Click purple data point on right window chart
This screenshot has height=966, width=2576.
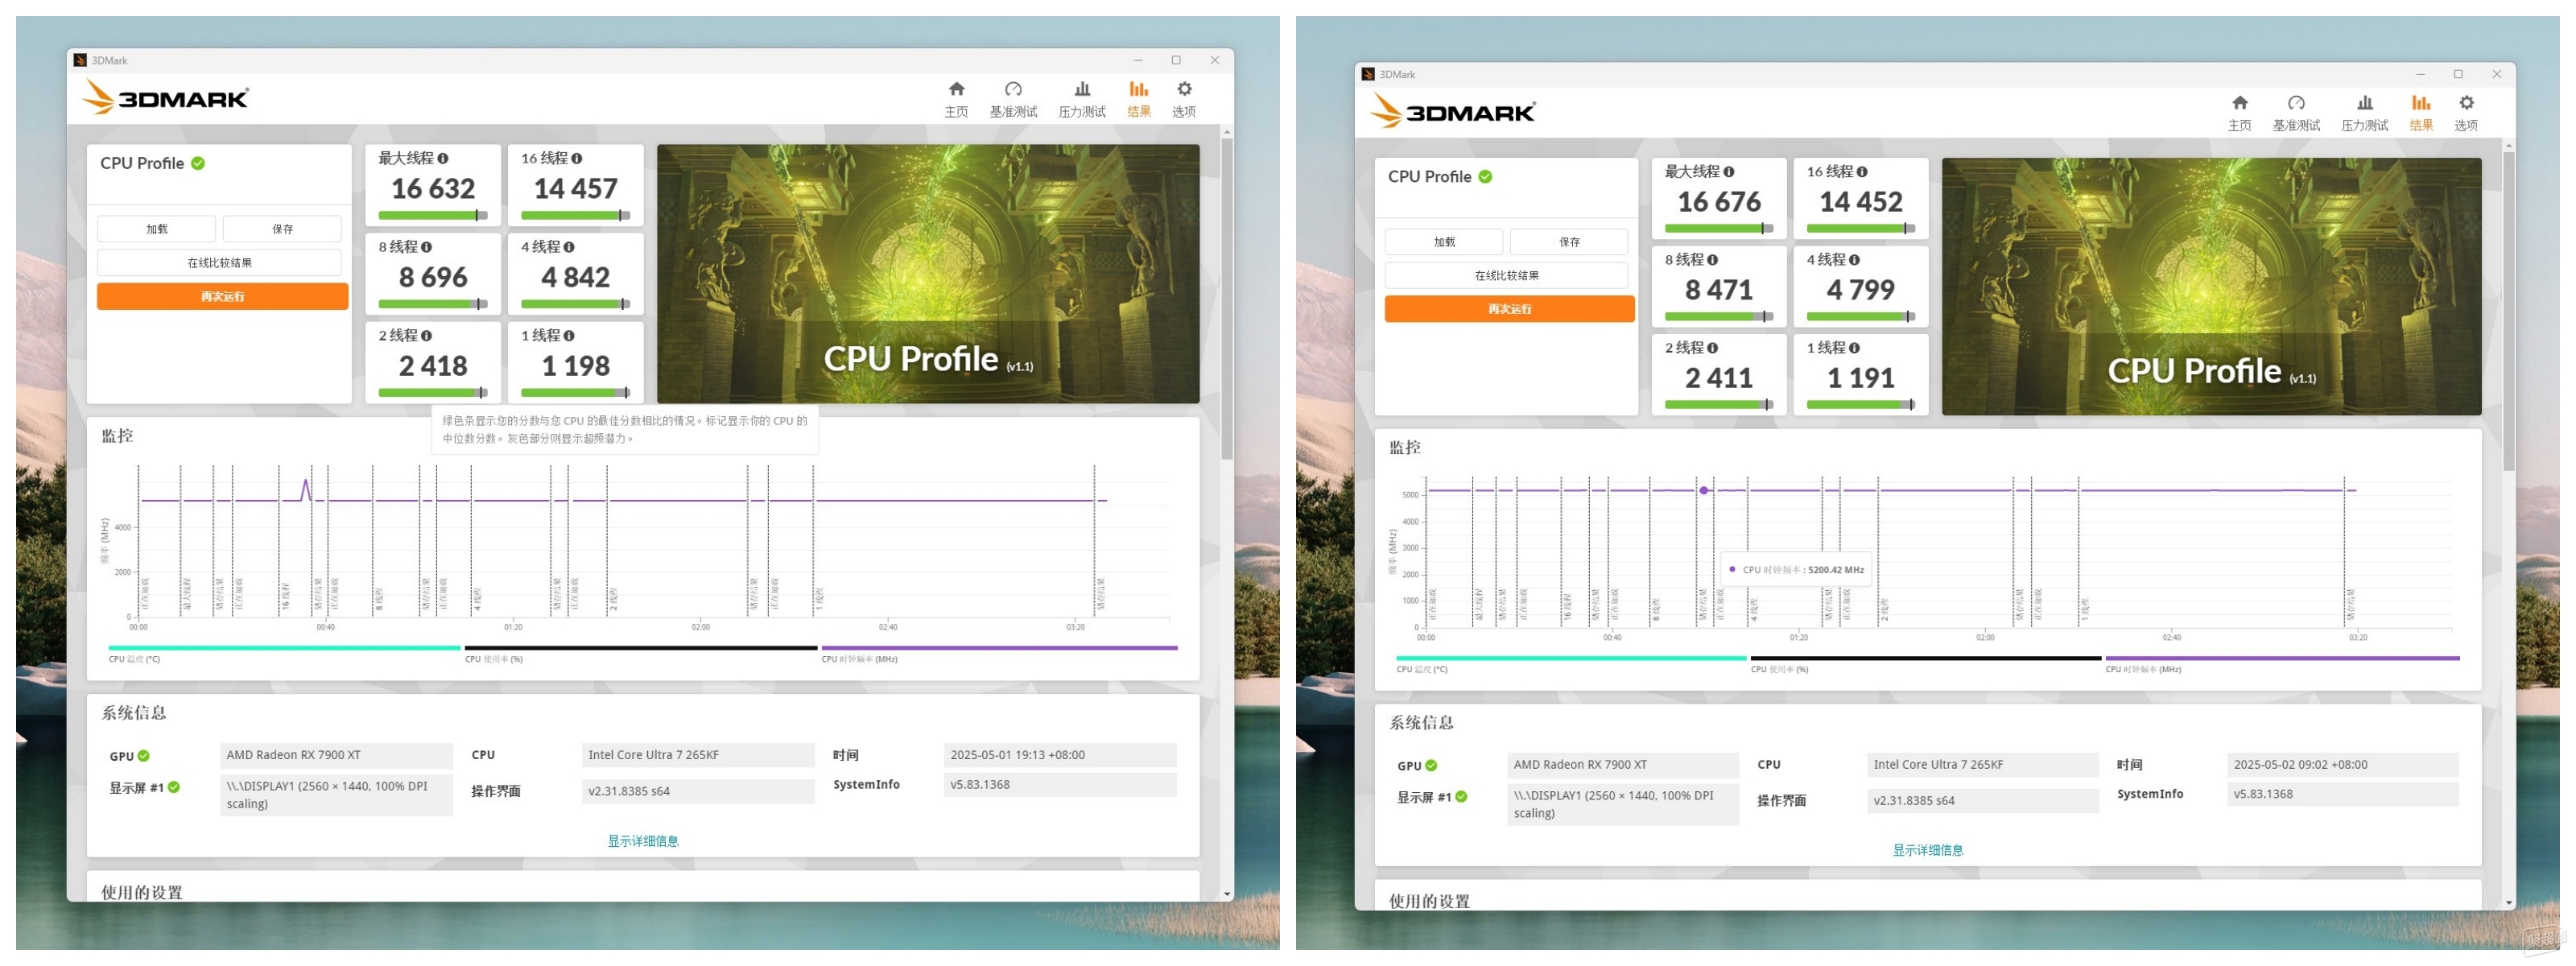point(1704,491)
